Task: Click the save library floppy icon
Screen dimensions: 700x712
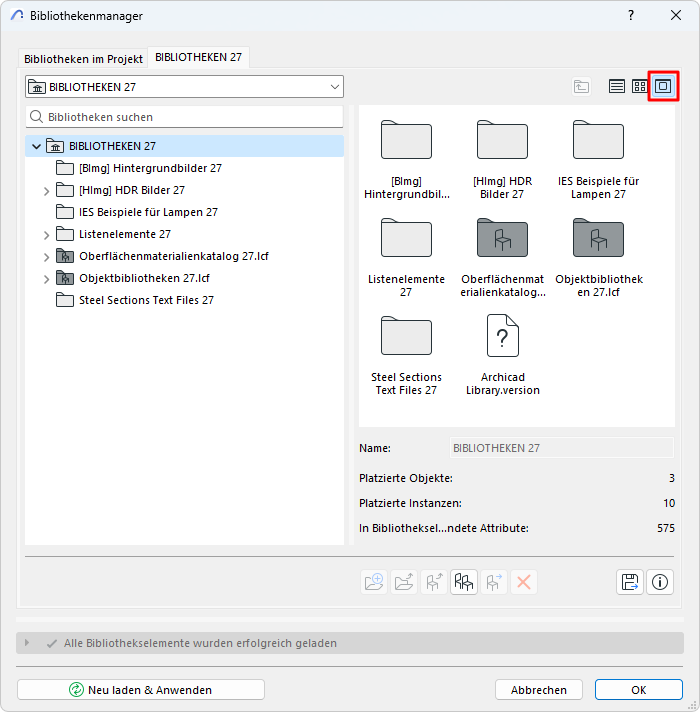Action: coord(630,582)
